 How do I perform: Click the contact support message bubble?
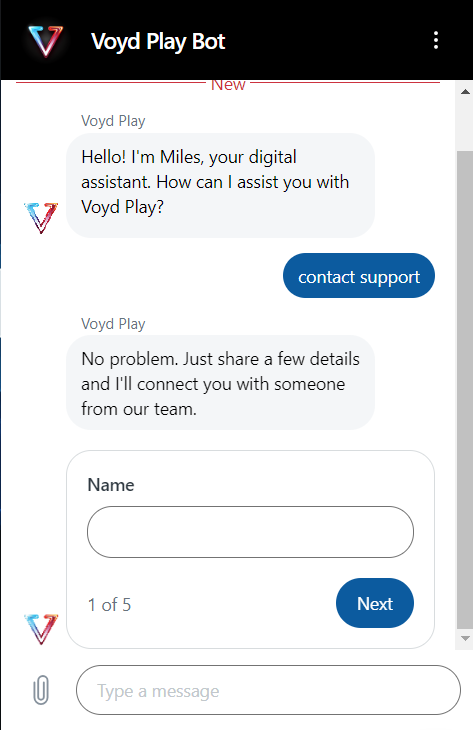[x=359, y=276]
